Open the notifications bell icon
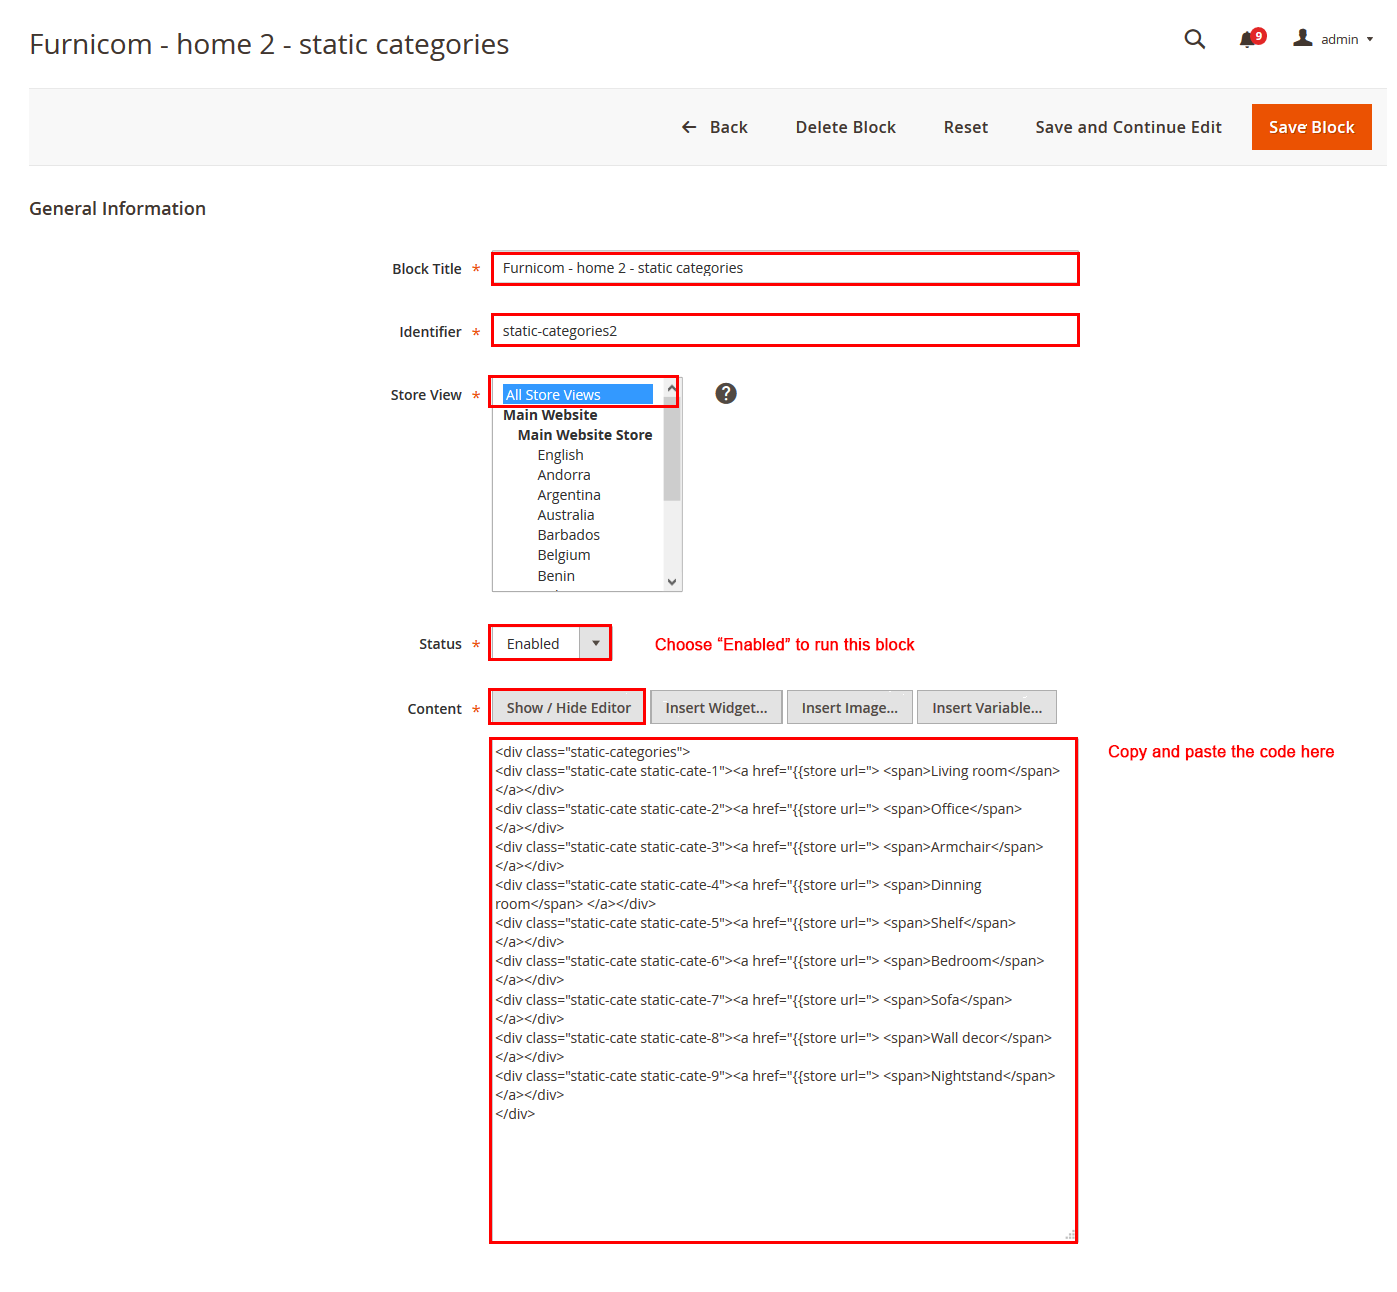Screen dimensions: 1397x1292 (x=1247, y=40)
